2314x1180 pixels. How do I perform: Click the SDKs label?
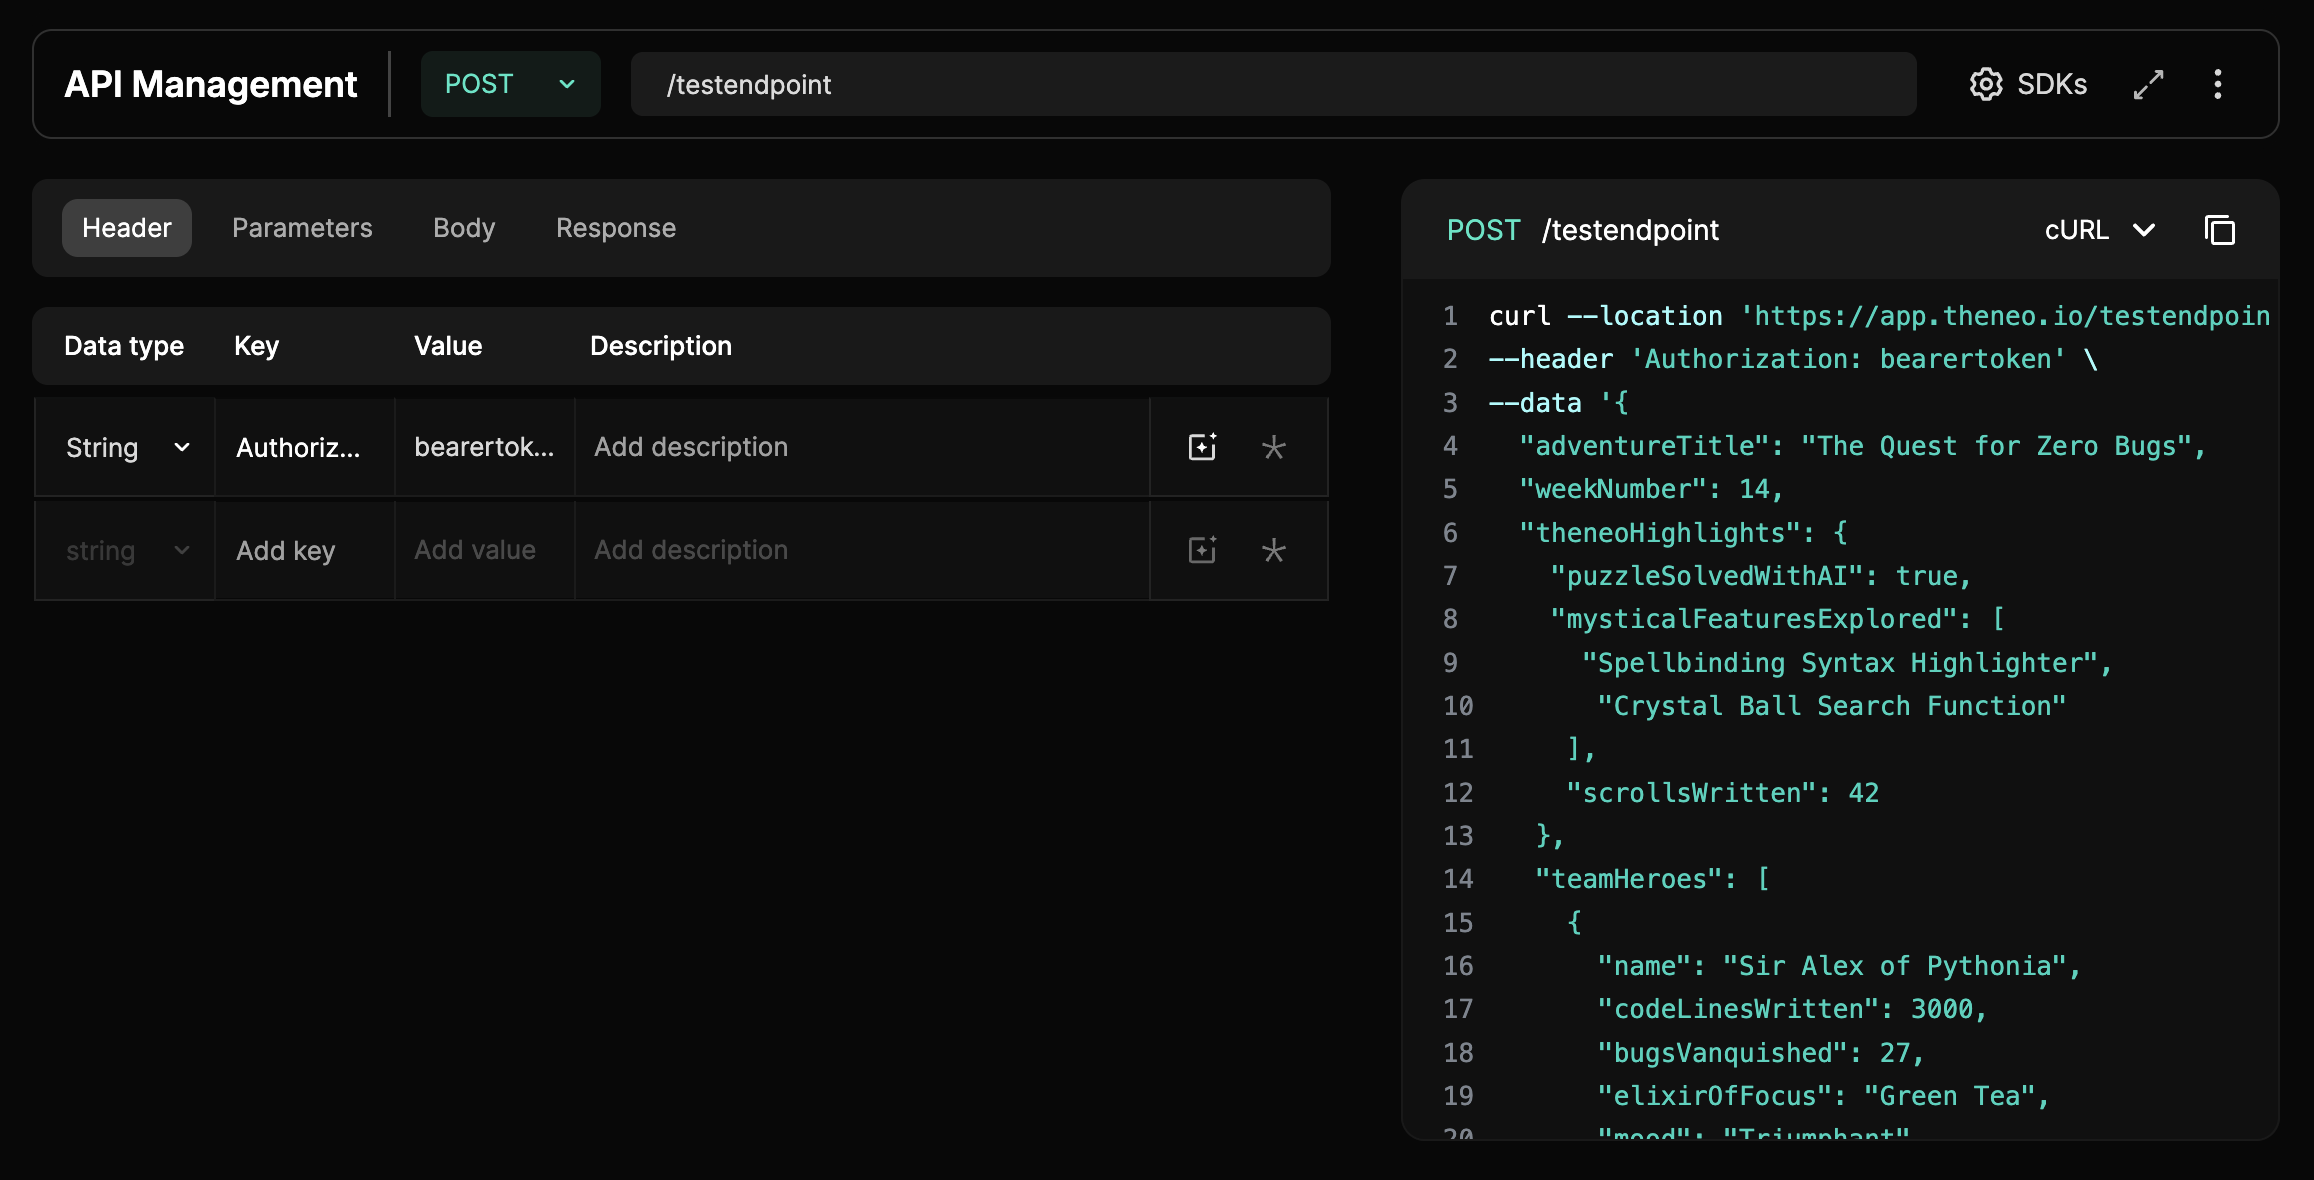point(2052,84)
